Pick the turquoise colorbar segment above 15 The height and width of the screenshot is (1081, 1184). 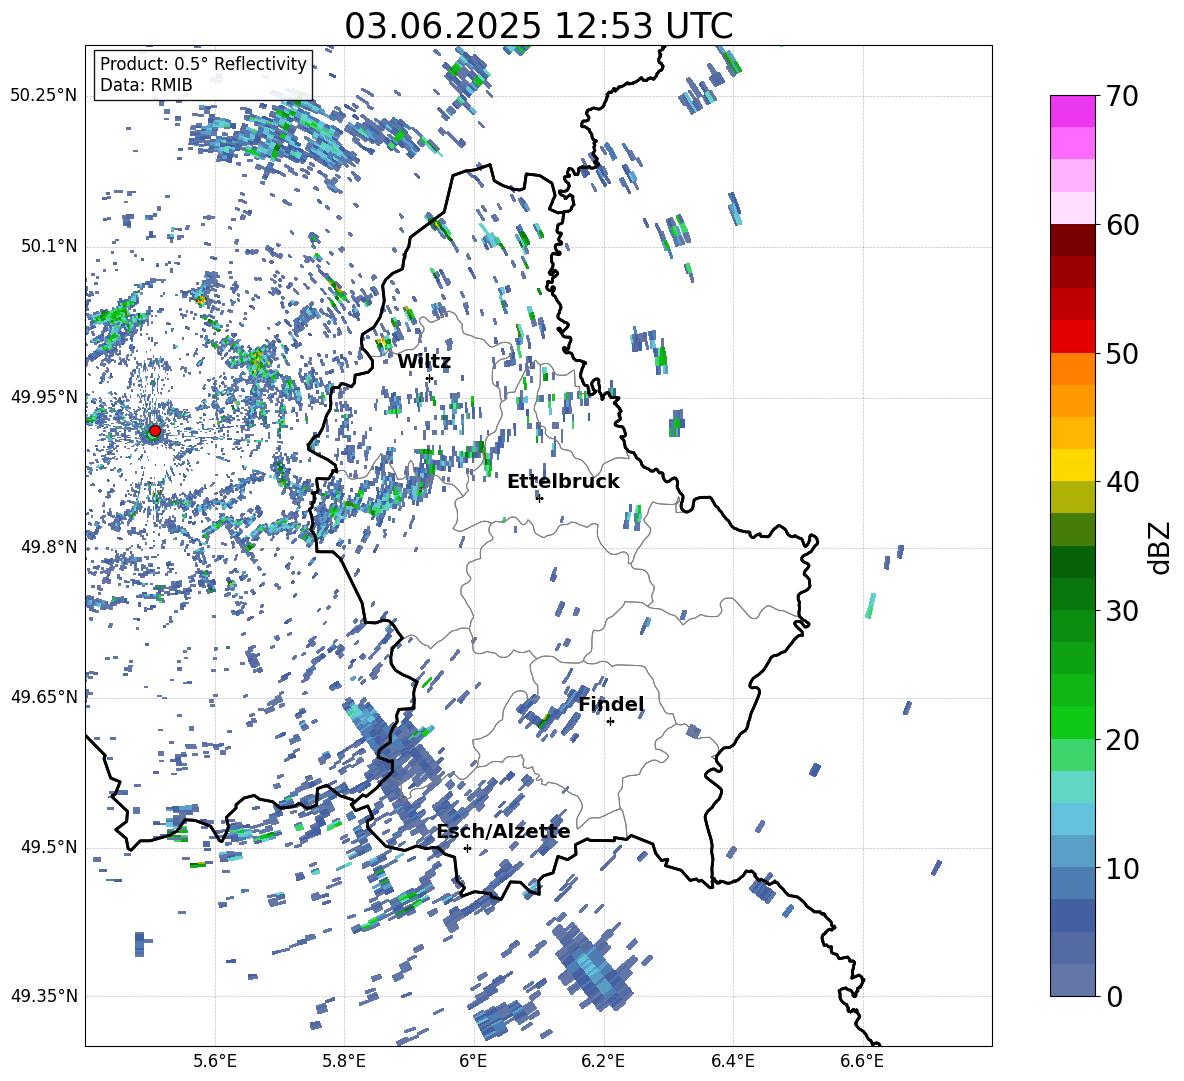1072,787
